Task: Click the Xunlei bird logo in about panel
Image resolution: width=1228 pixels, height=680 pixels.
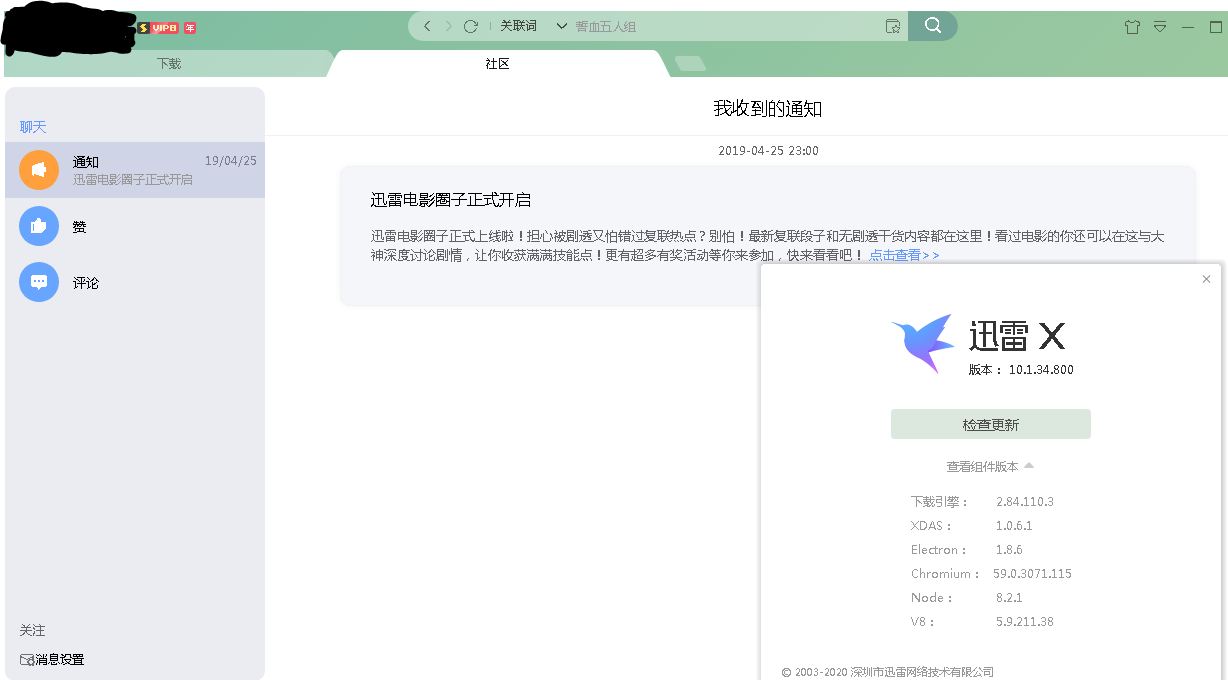Action: click(921, 342)
